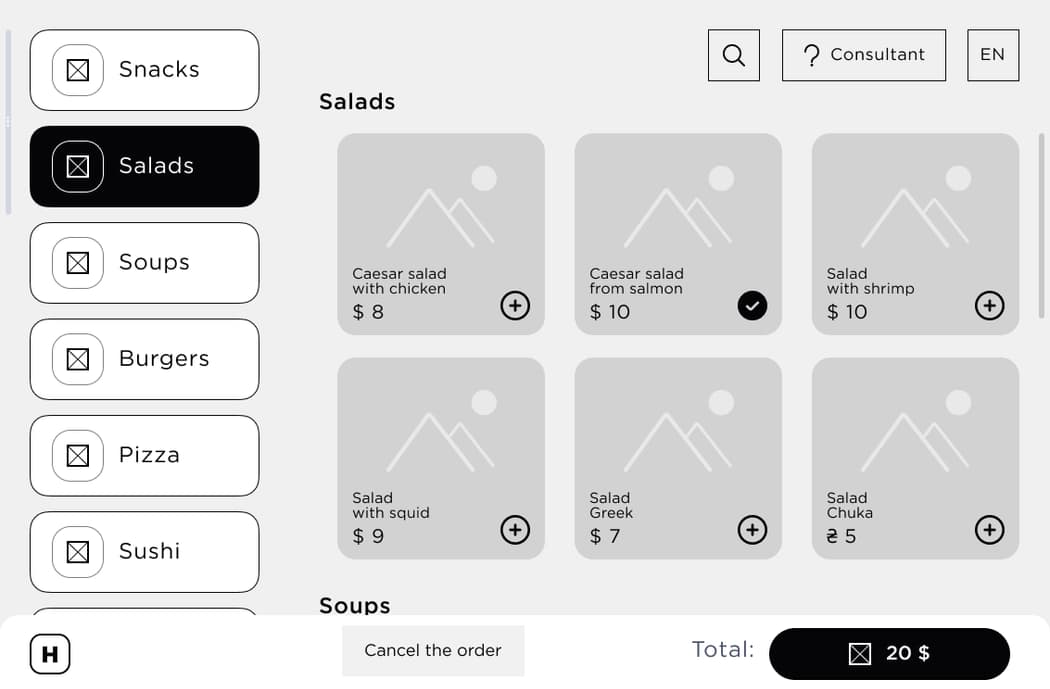Open the Pizza category
The image size is (1050, 689).
[145, 456]
